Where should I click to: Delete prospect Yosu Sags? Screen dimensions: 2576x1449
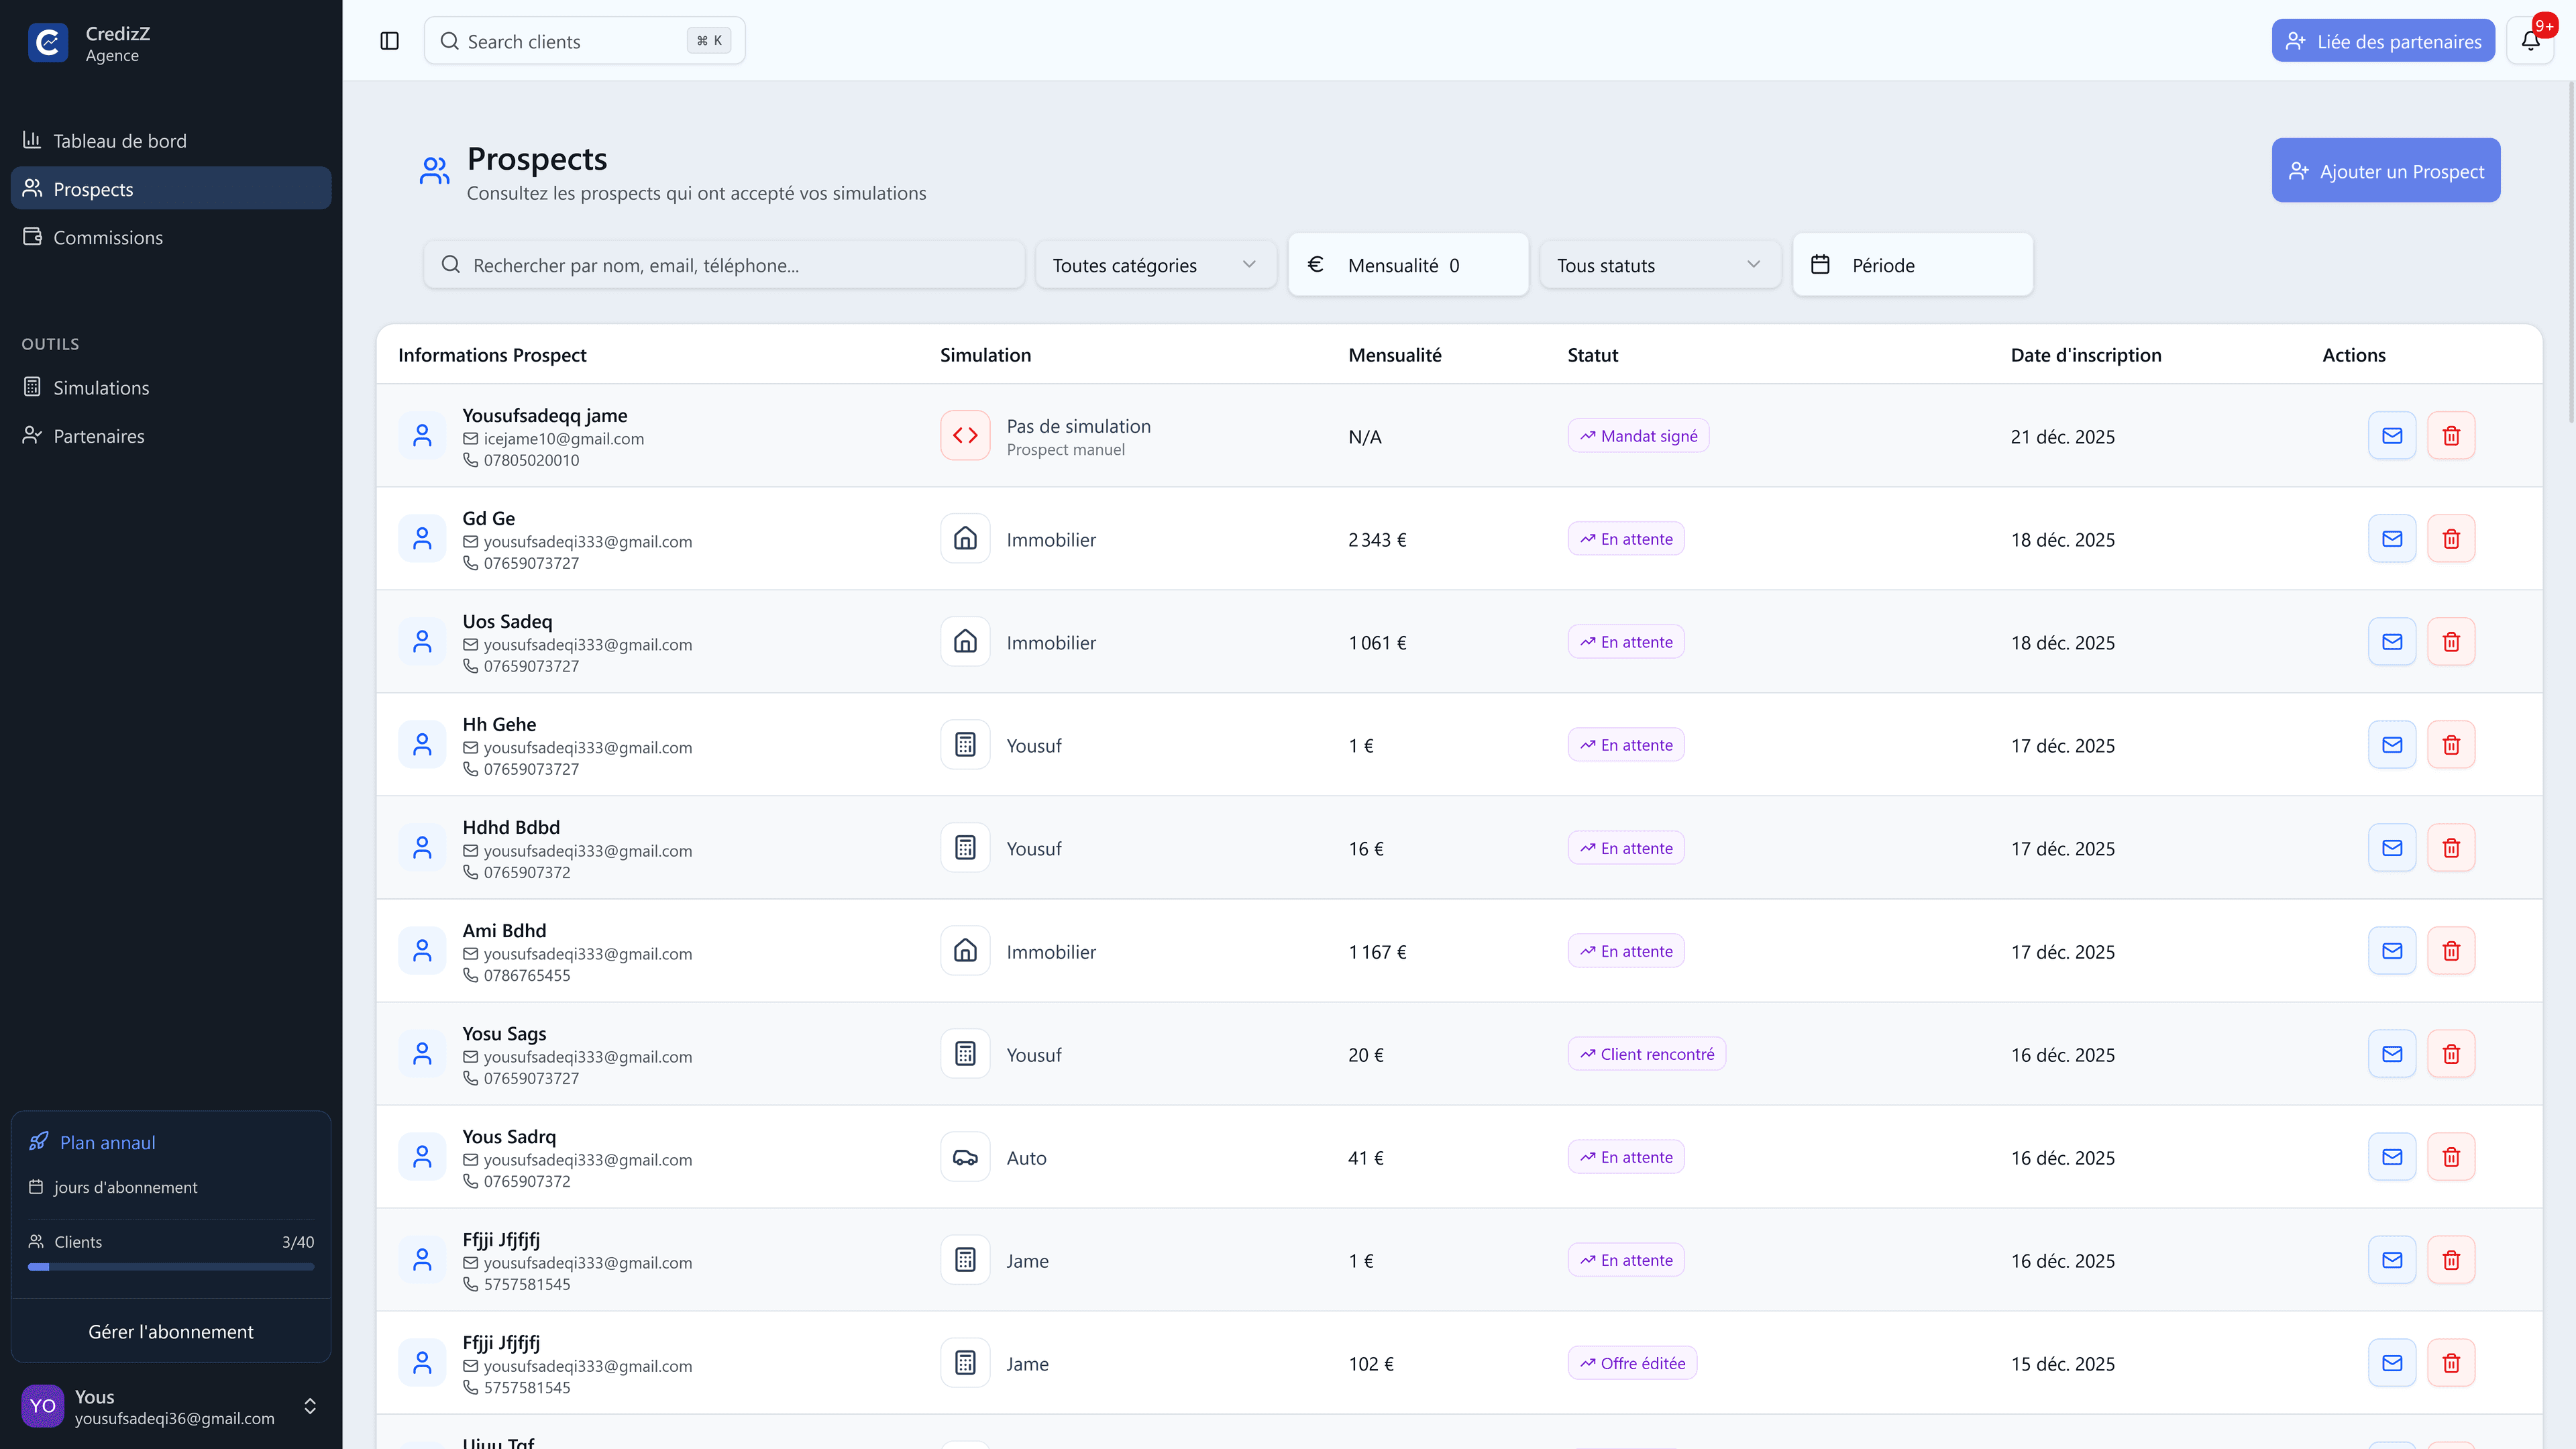(2451, 1054)
